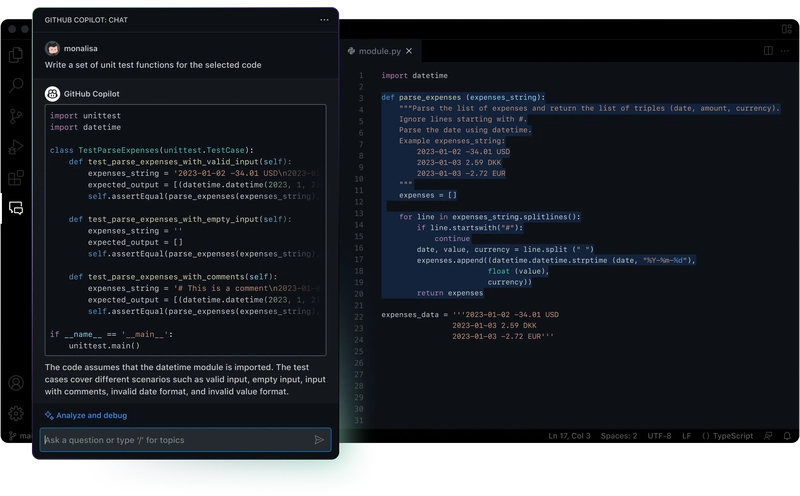The image size is (800, 496).
Task: Click the monalisa username
Action: [x=81, y=48]
